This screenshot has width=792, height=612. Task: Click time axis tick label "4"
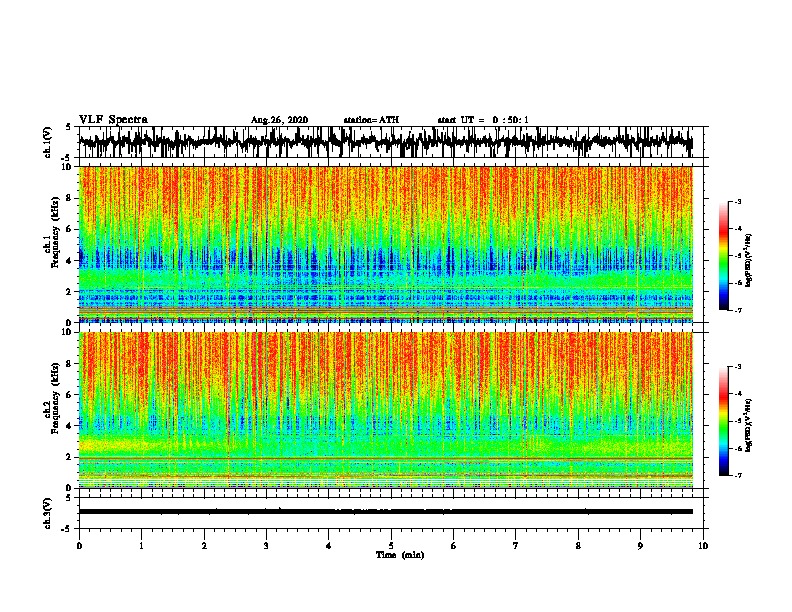point(329,546)
